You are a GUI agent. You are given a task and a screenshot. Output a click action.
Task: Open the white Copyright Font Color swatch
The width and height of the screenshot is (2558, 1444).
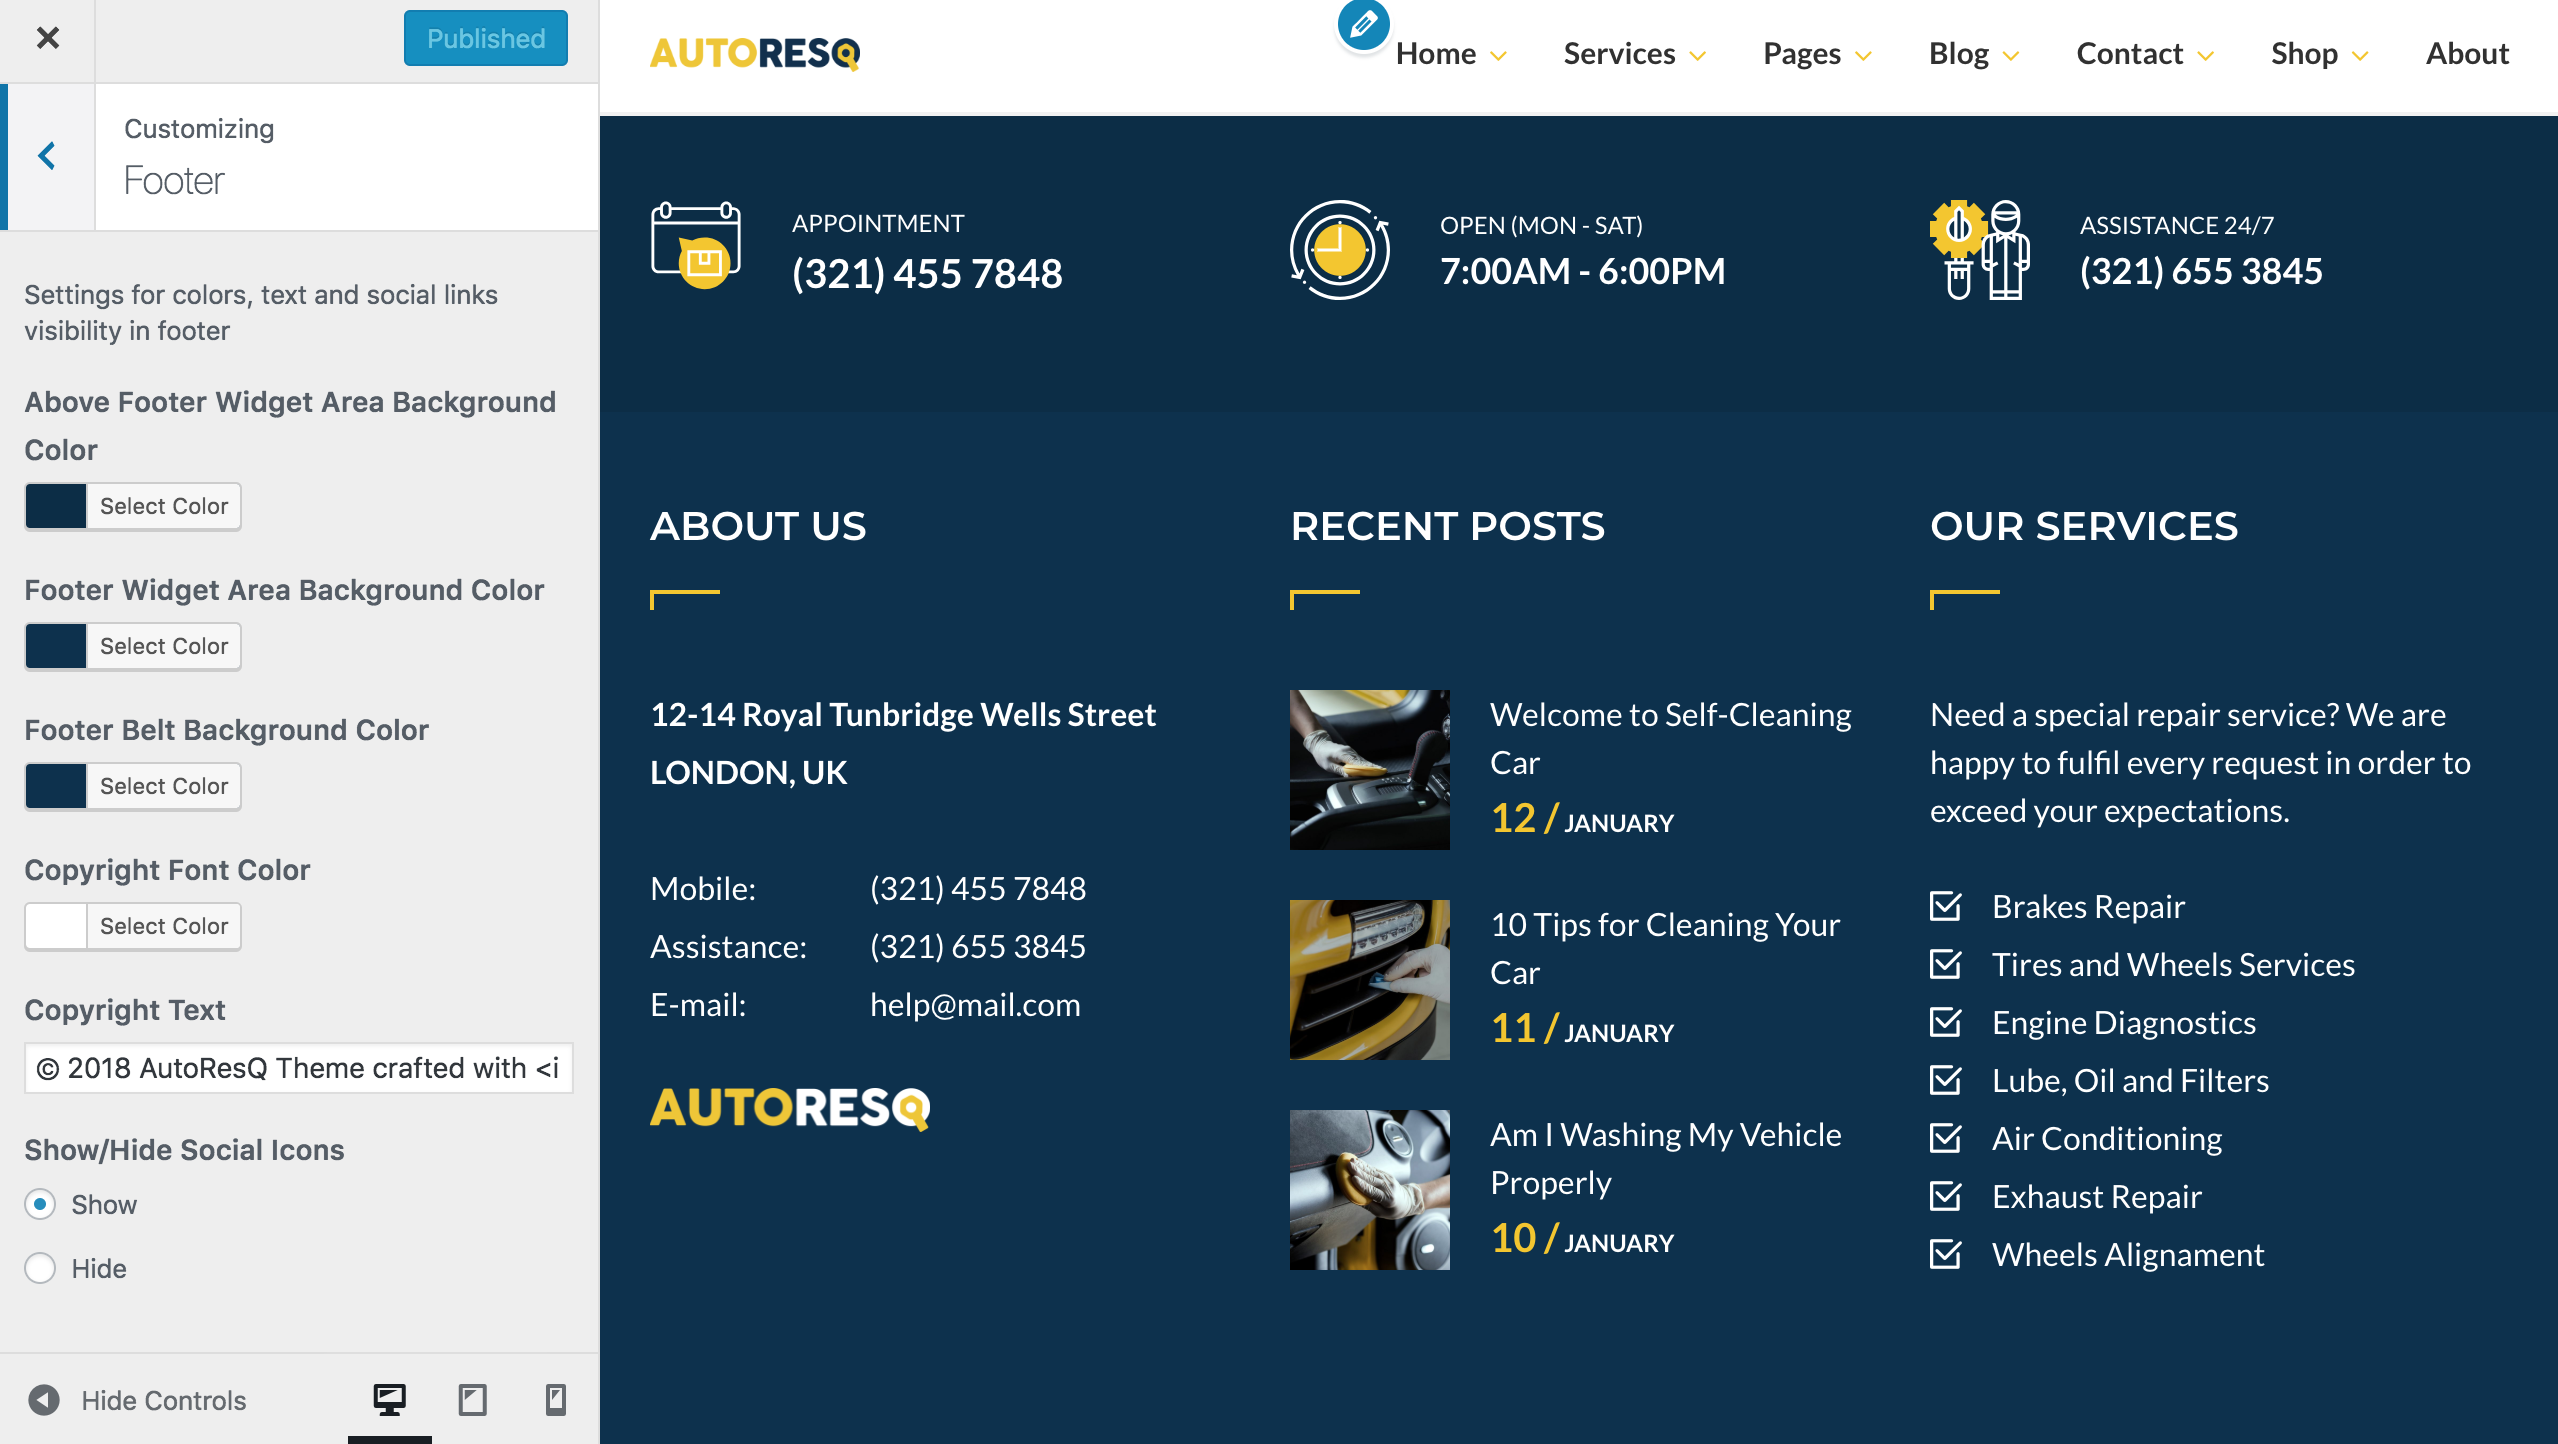pyautogui.click(x=56, y=926)
